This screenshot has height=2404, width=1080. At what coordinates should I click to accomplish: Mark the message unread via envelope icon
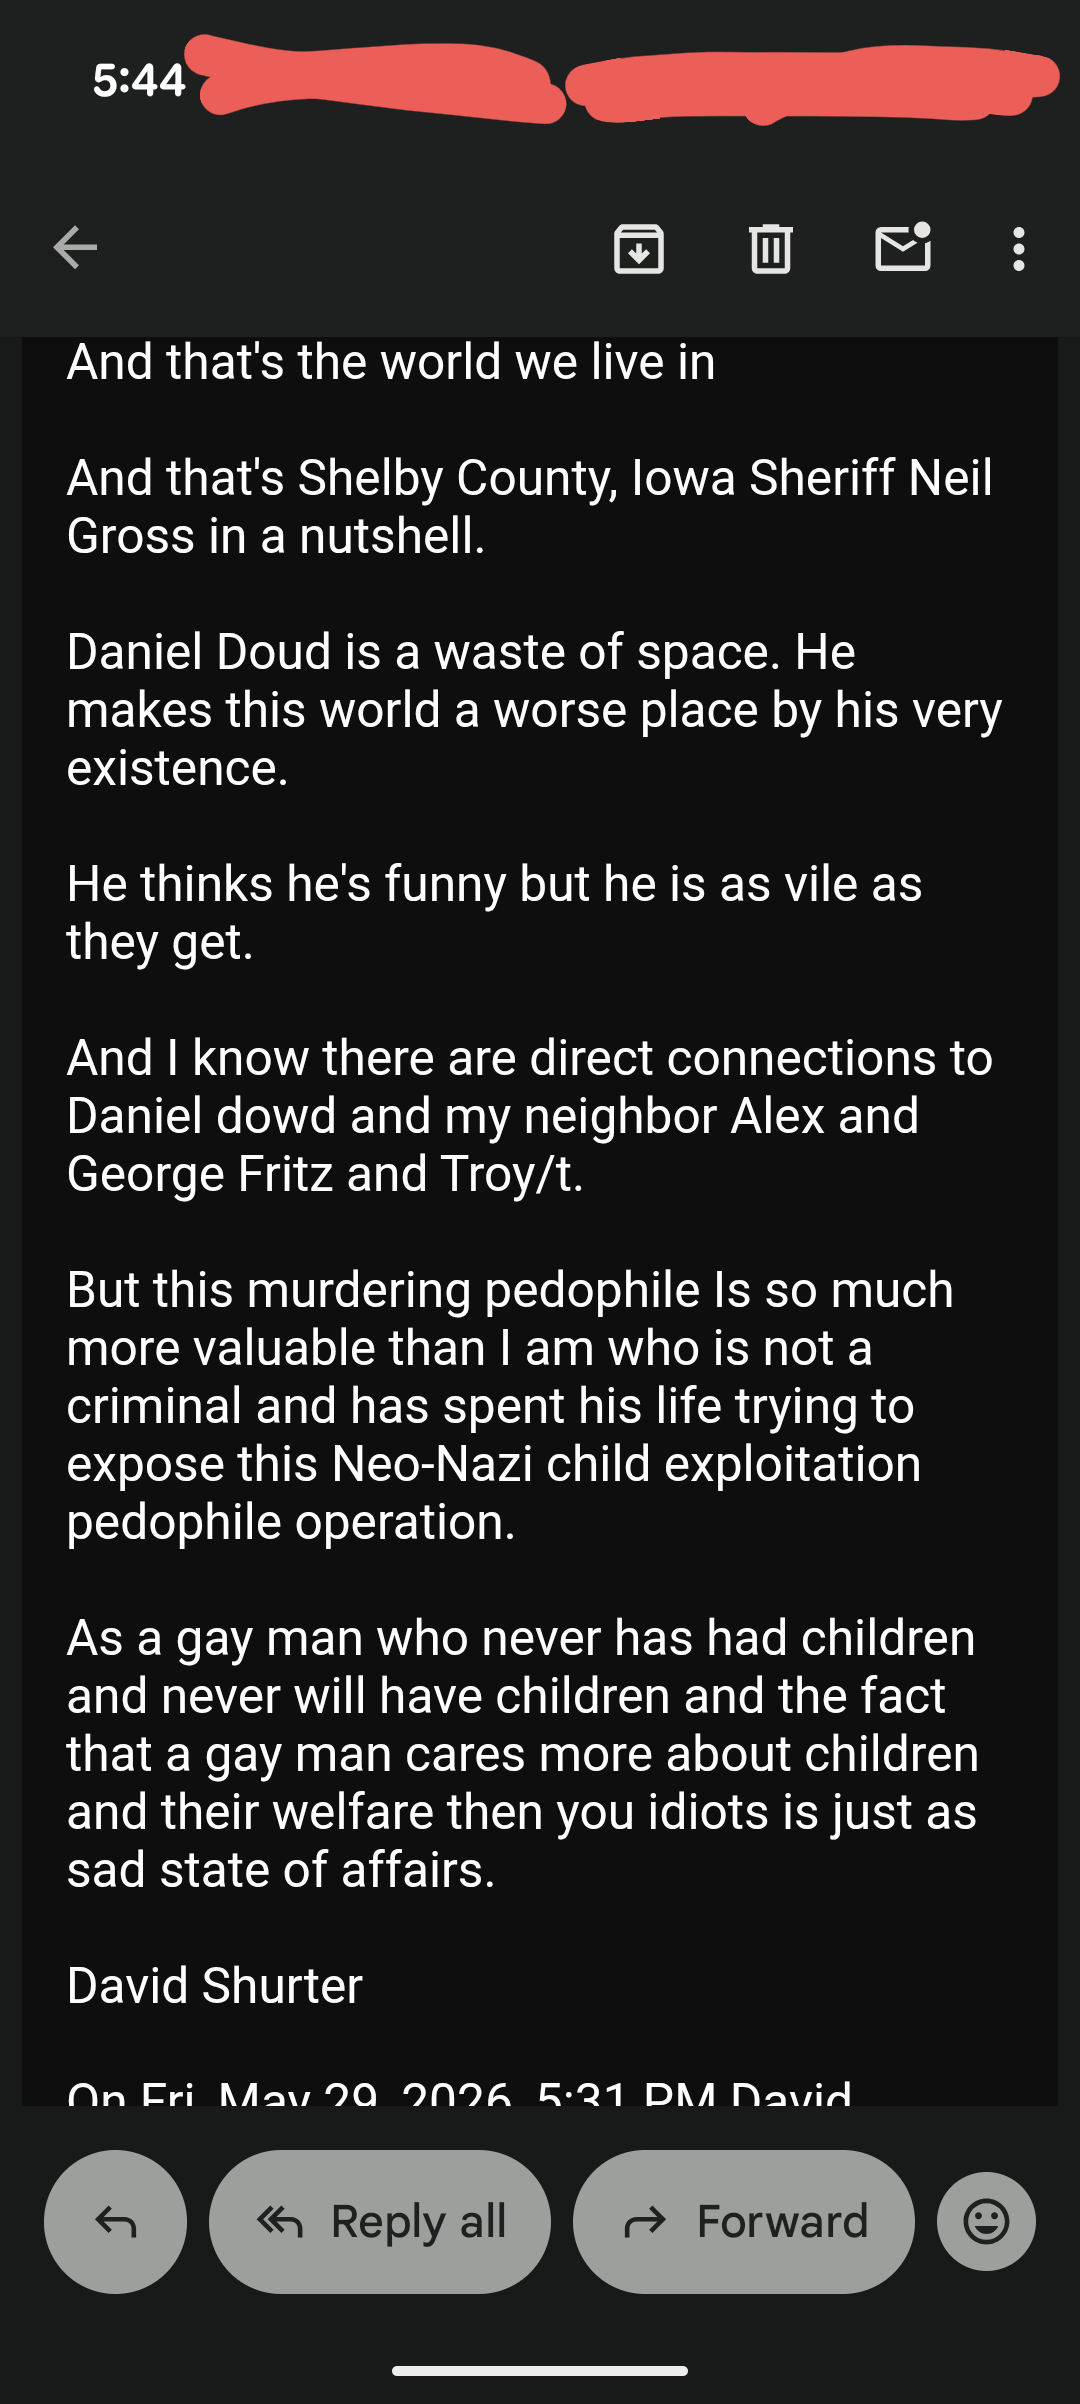(903, 247)
